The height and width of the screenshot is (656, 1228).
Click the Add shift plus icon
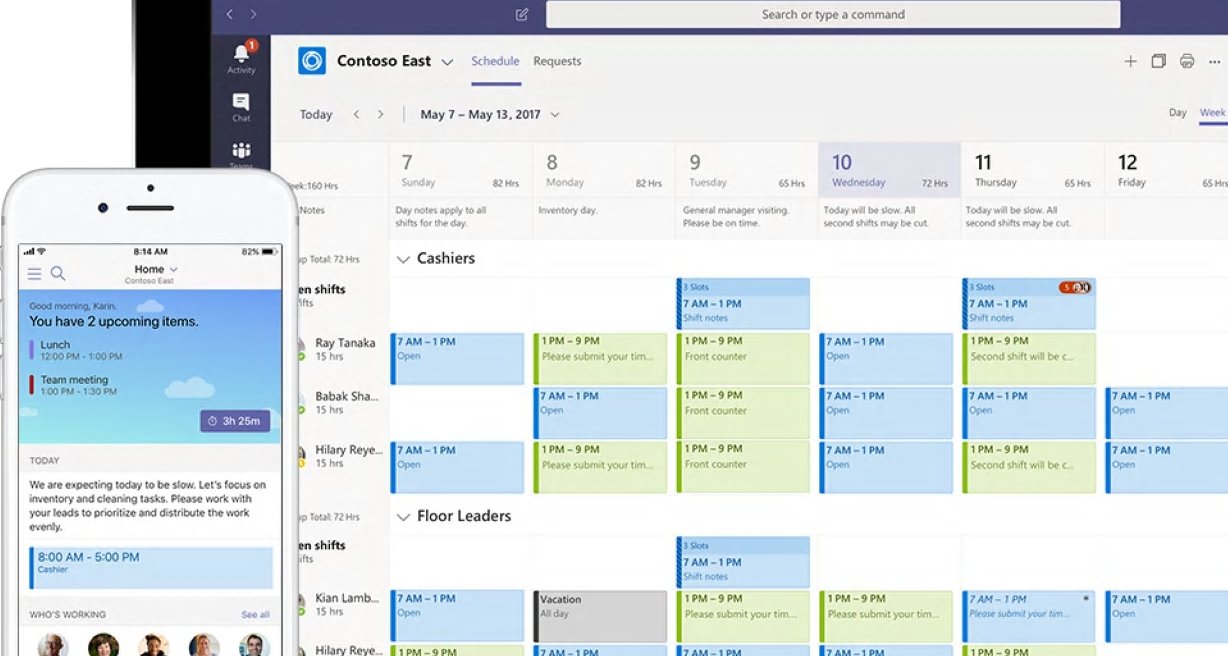(x=1130, y=60)
